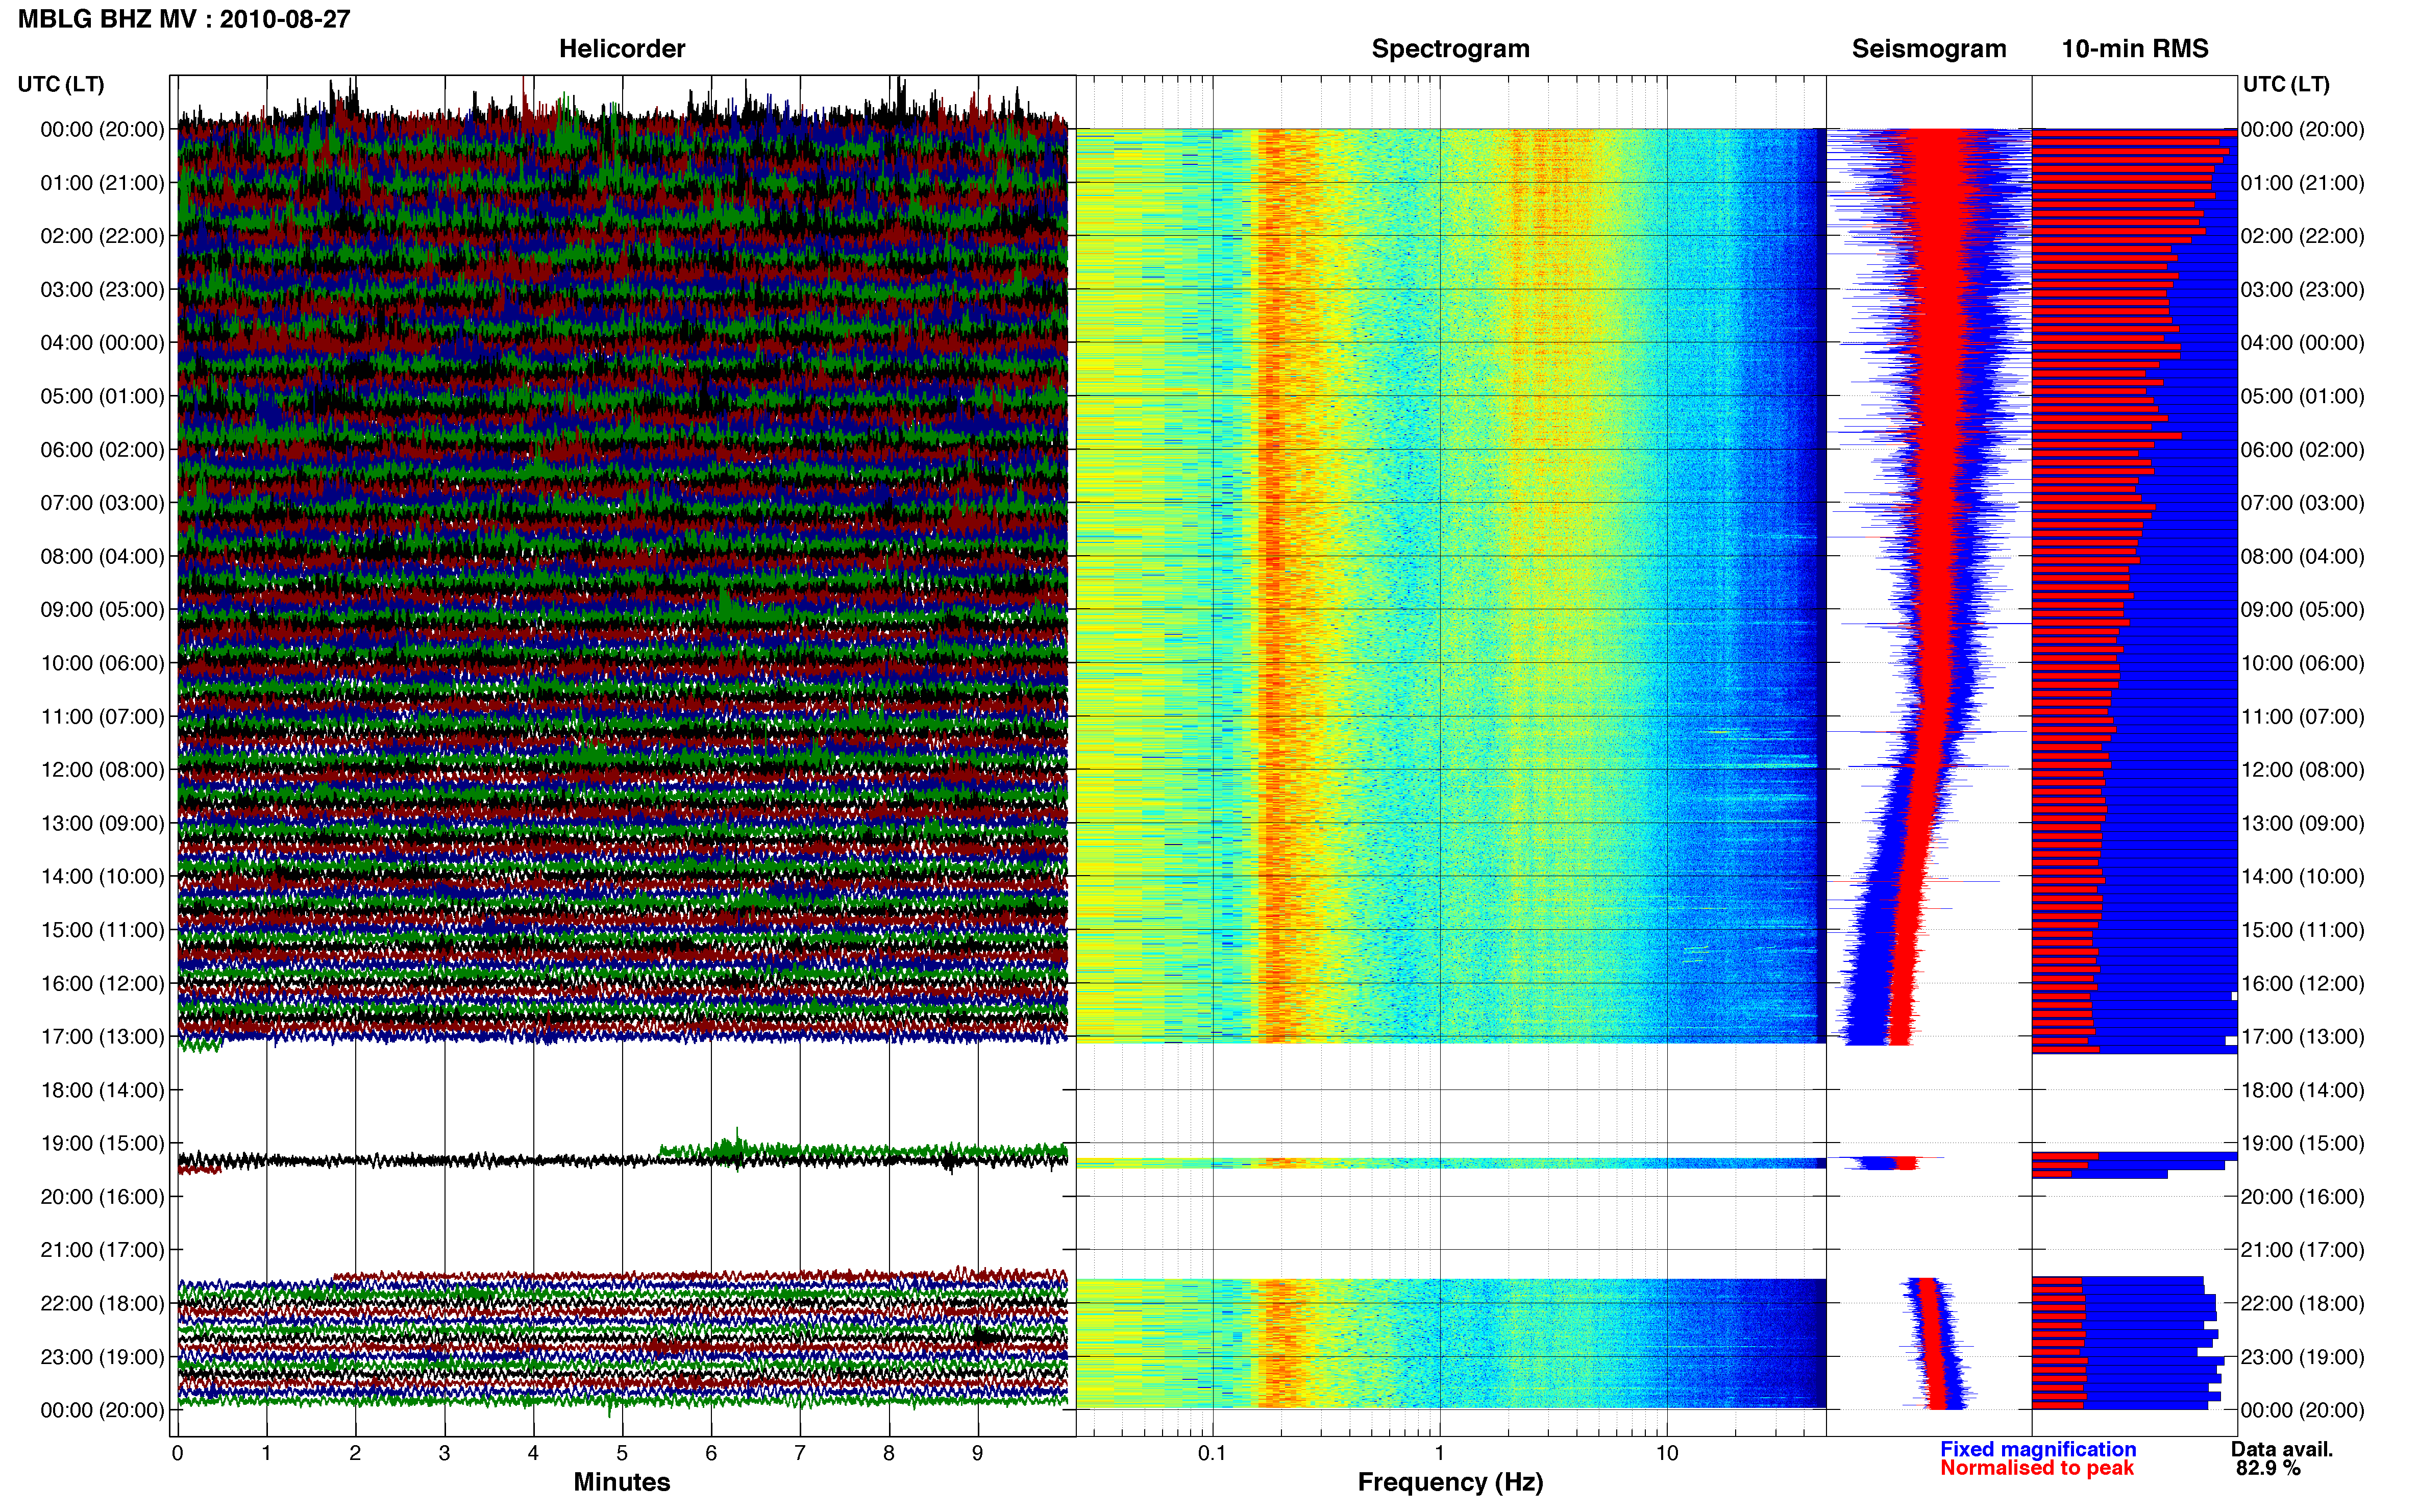Image resolution: width=2419 pixels, height=1512 pixels.
Task: Click left axis label '19:00 (15:00)'
Action: point(102,1143)
